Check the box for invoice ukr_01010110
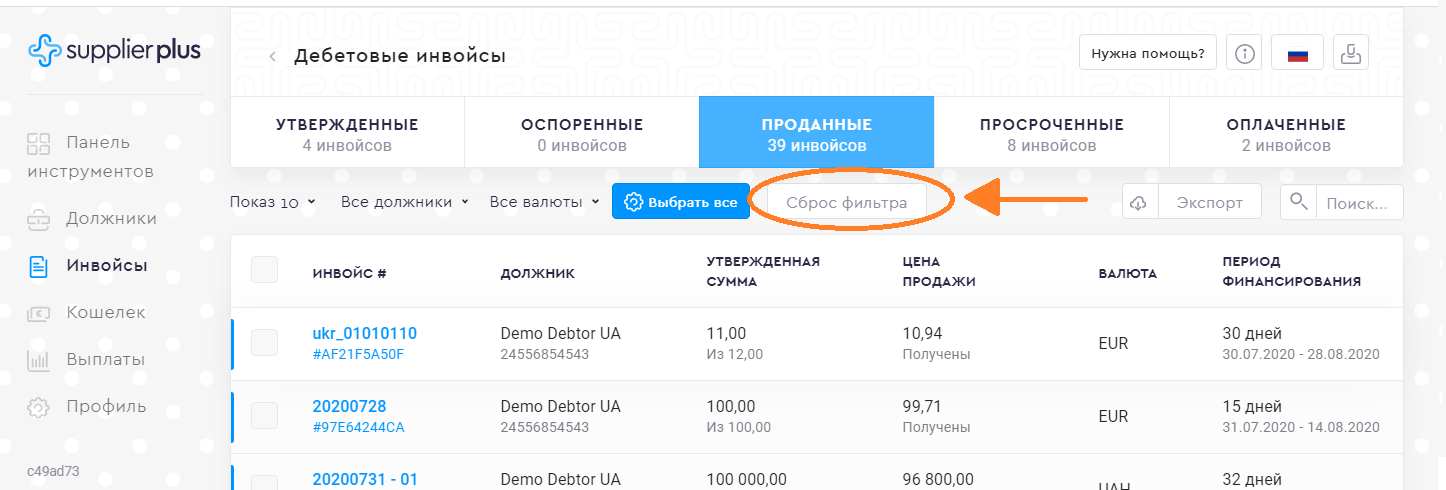The width and height of the screenshot is (1446, 490). [x=265, y=343]
